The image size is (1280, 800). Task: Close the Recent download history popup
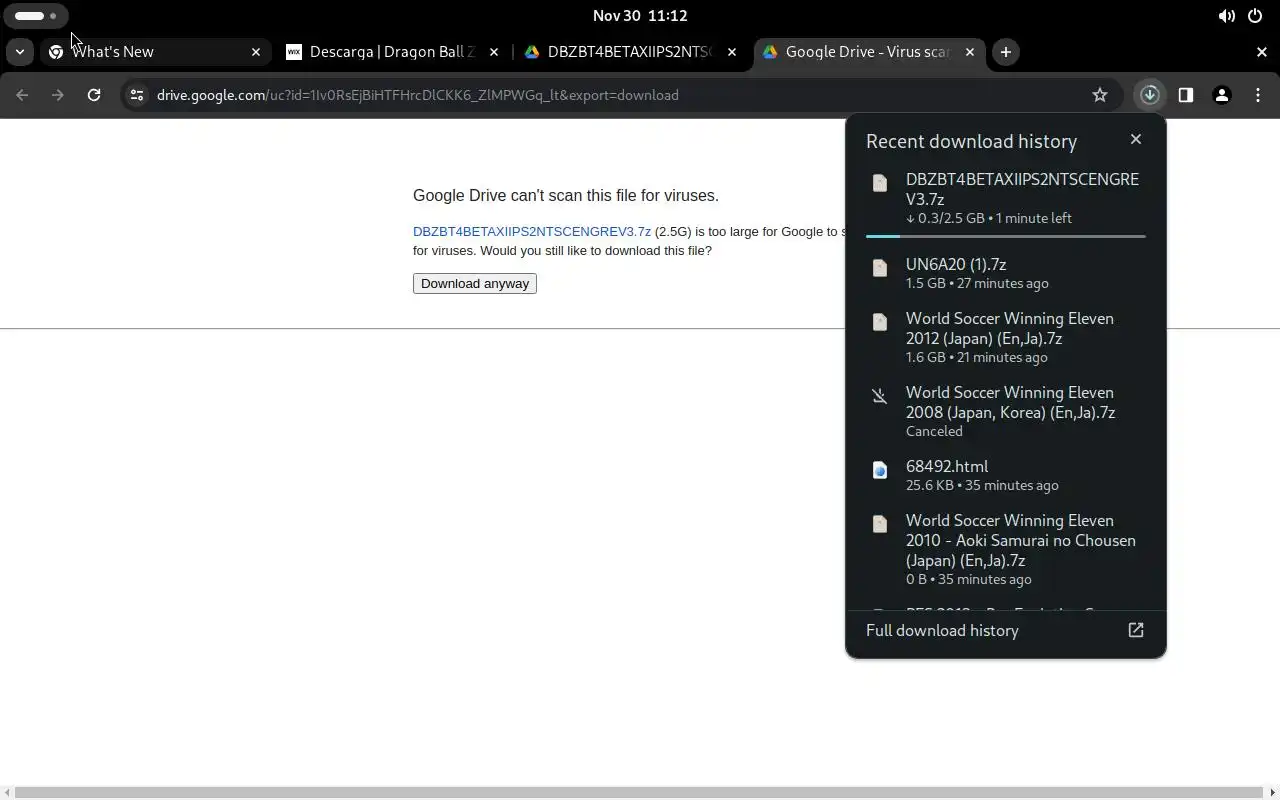point(1136,139)
